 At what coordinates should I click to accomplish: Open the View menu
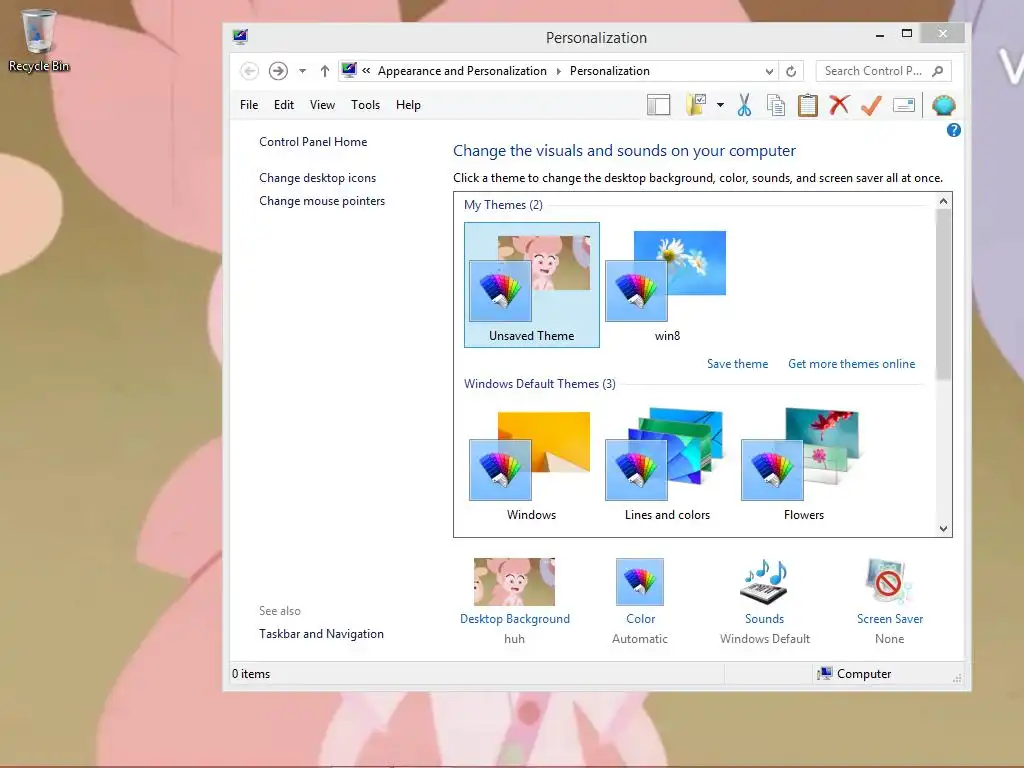pyautogui.click(x=322, y=104)
